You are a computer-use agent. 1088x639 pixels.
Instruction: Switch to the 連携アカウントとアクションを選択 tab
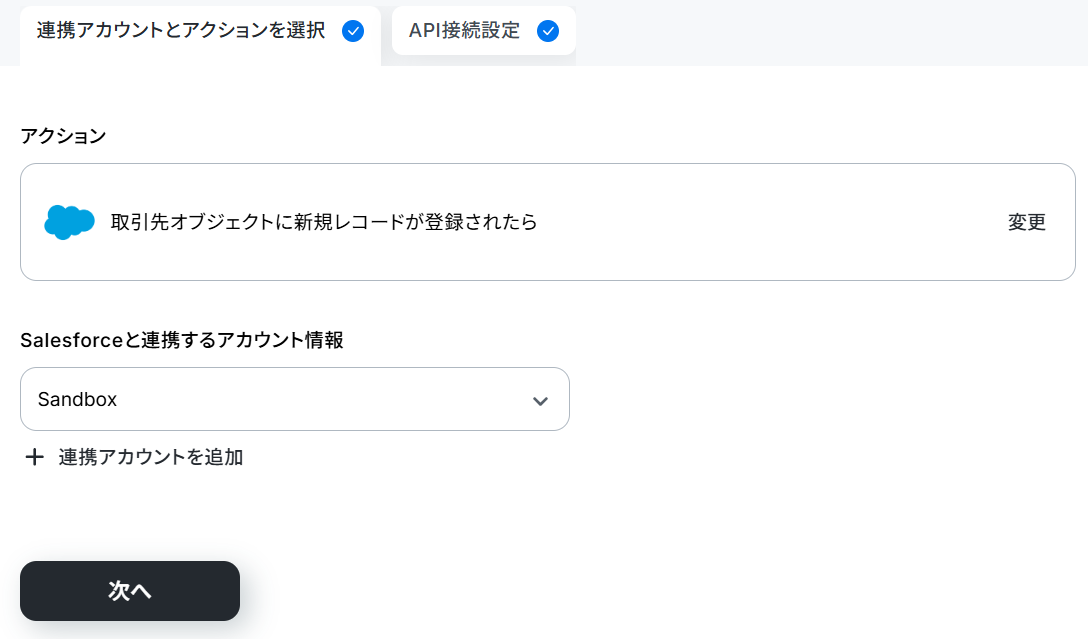(x=201, y=35)
